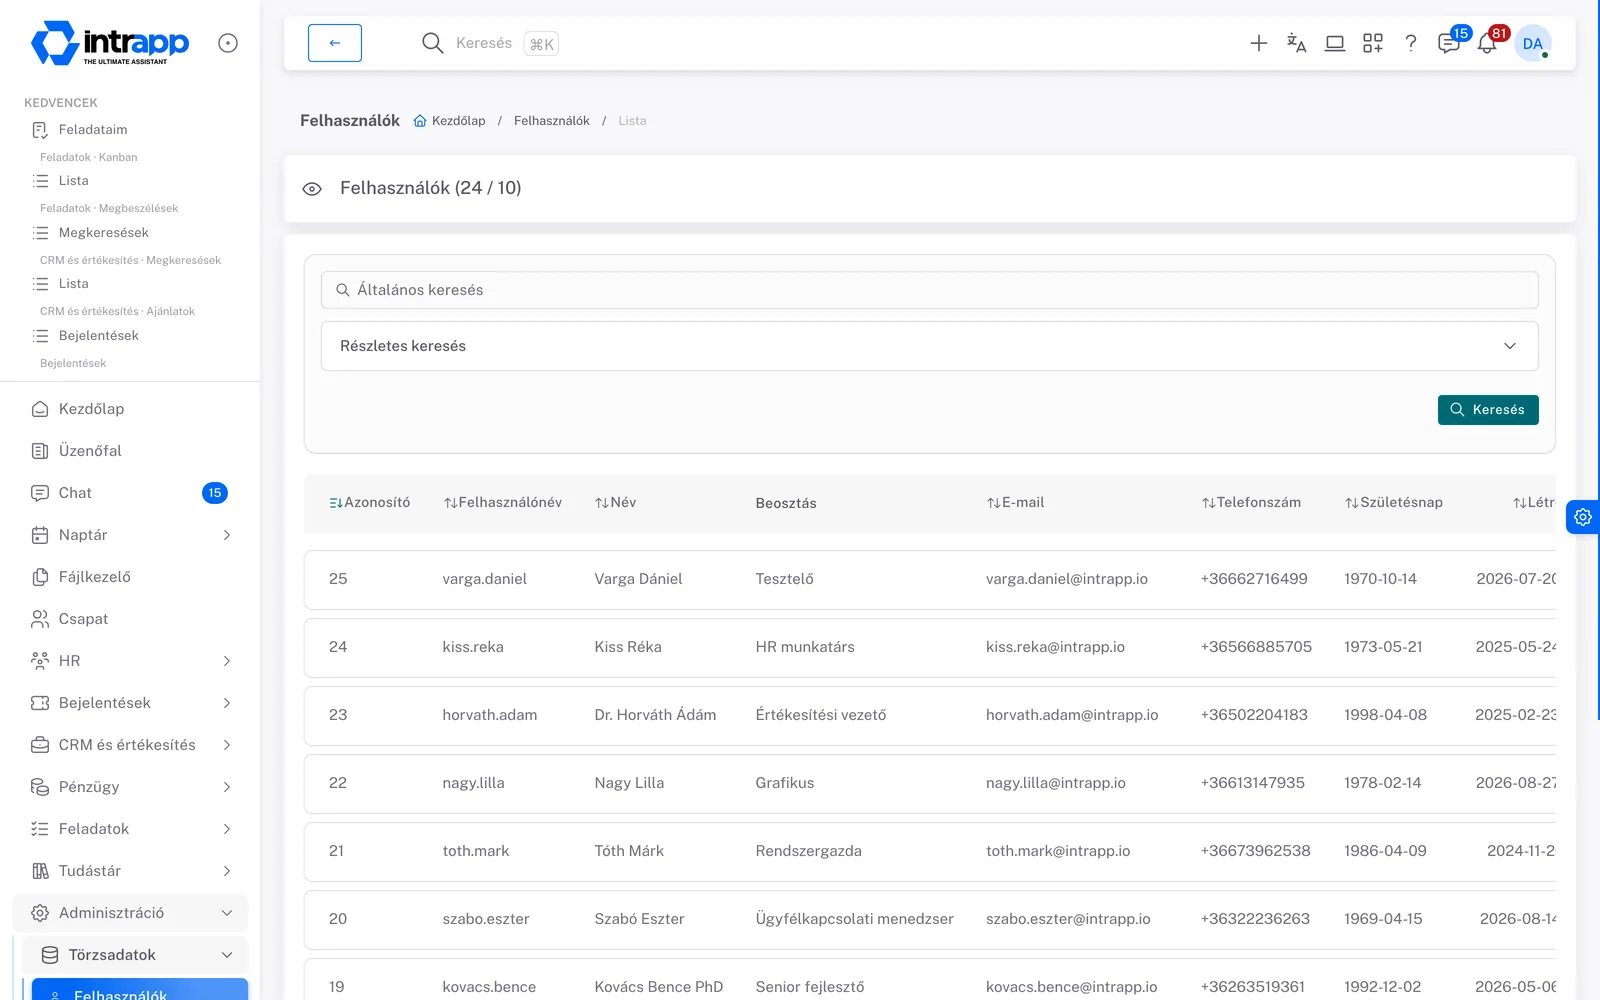Click Szabó Eszter birthday 1969-04-15
1600x1000 pixels.
click(x=1383, y=919)
